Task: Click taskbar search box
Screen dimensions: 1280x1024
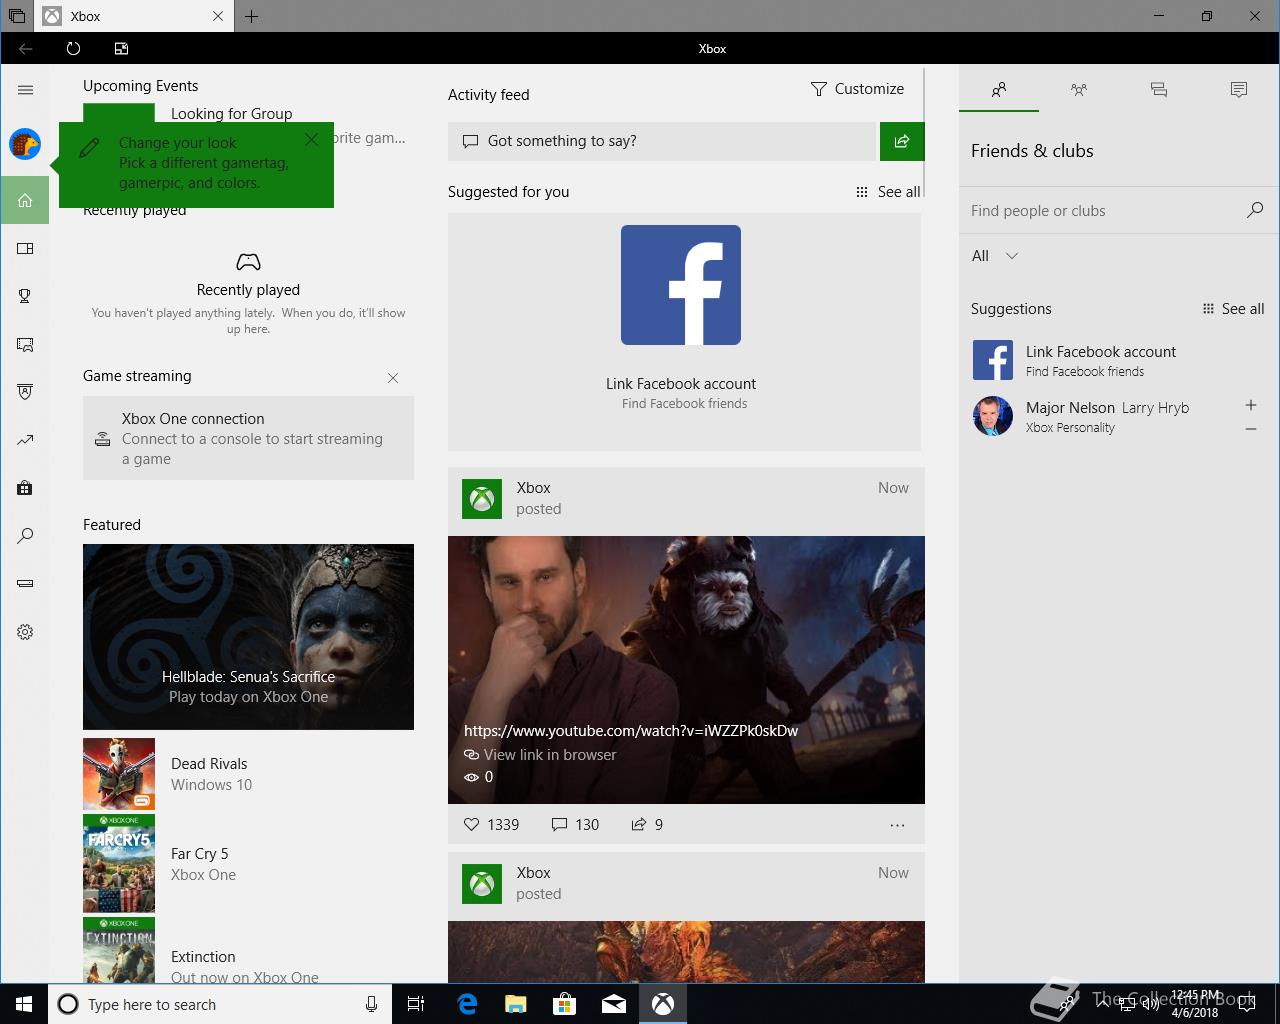Action: [x=219, y=1004]
